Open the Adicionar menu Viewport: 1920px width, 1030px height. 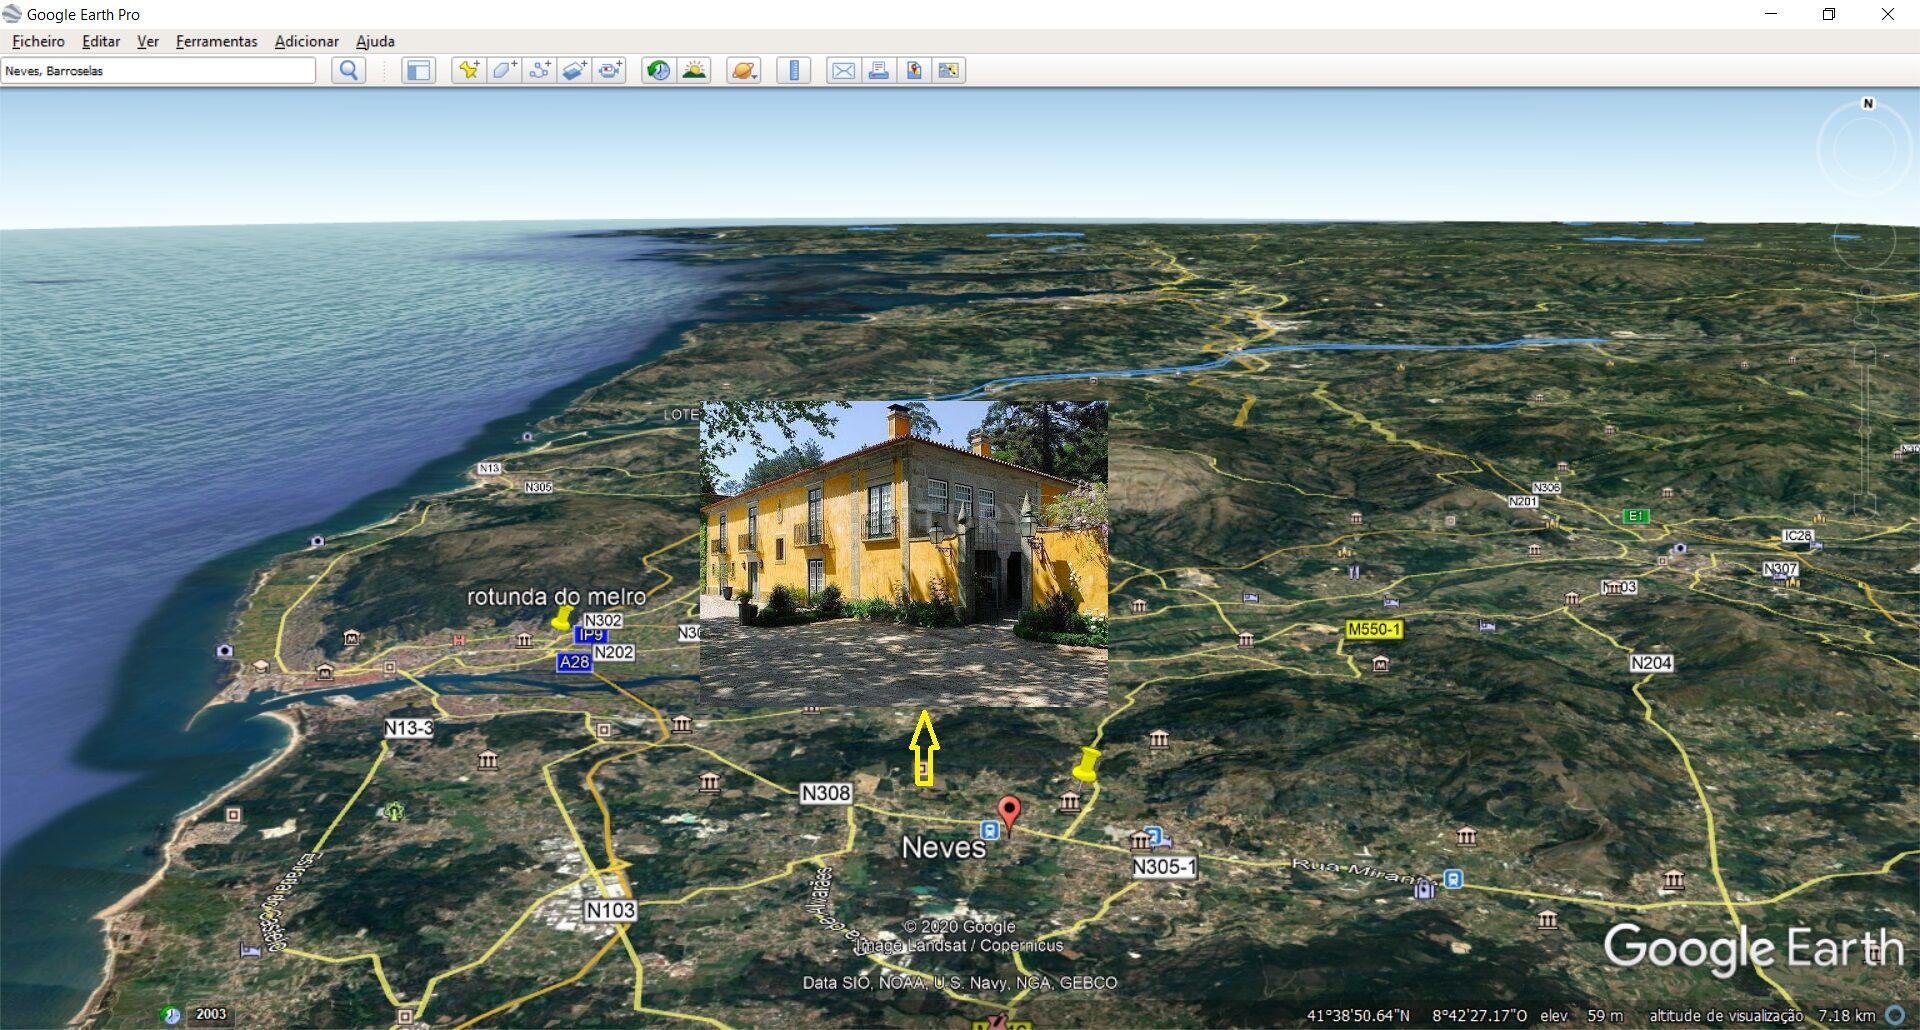coord(306,41)
